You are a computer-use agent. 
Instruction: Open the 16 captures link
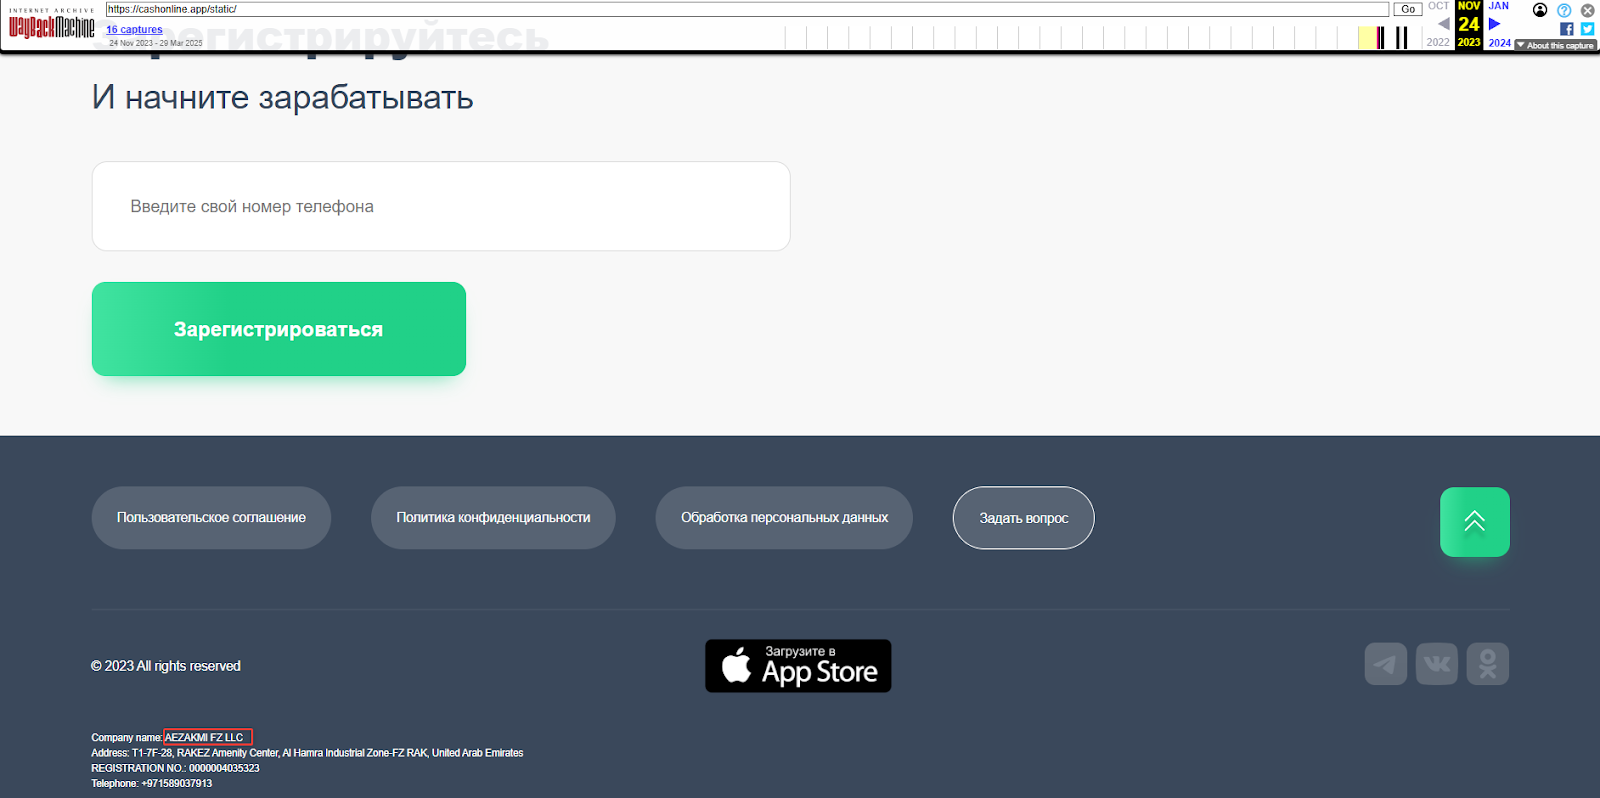(134, 30)
